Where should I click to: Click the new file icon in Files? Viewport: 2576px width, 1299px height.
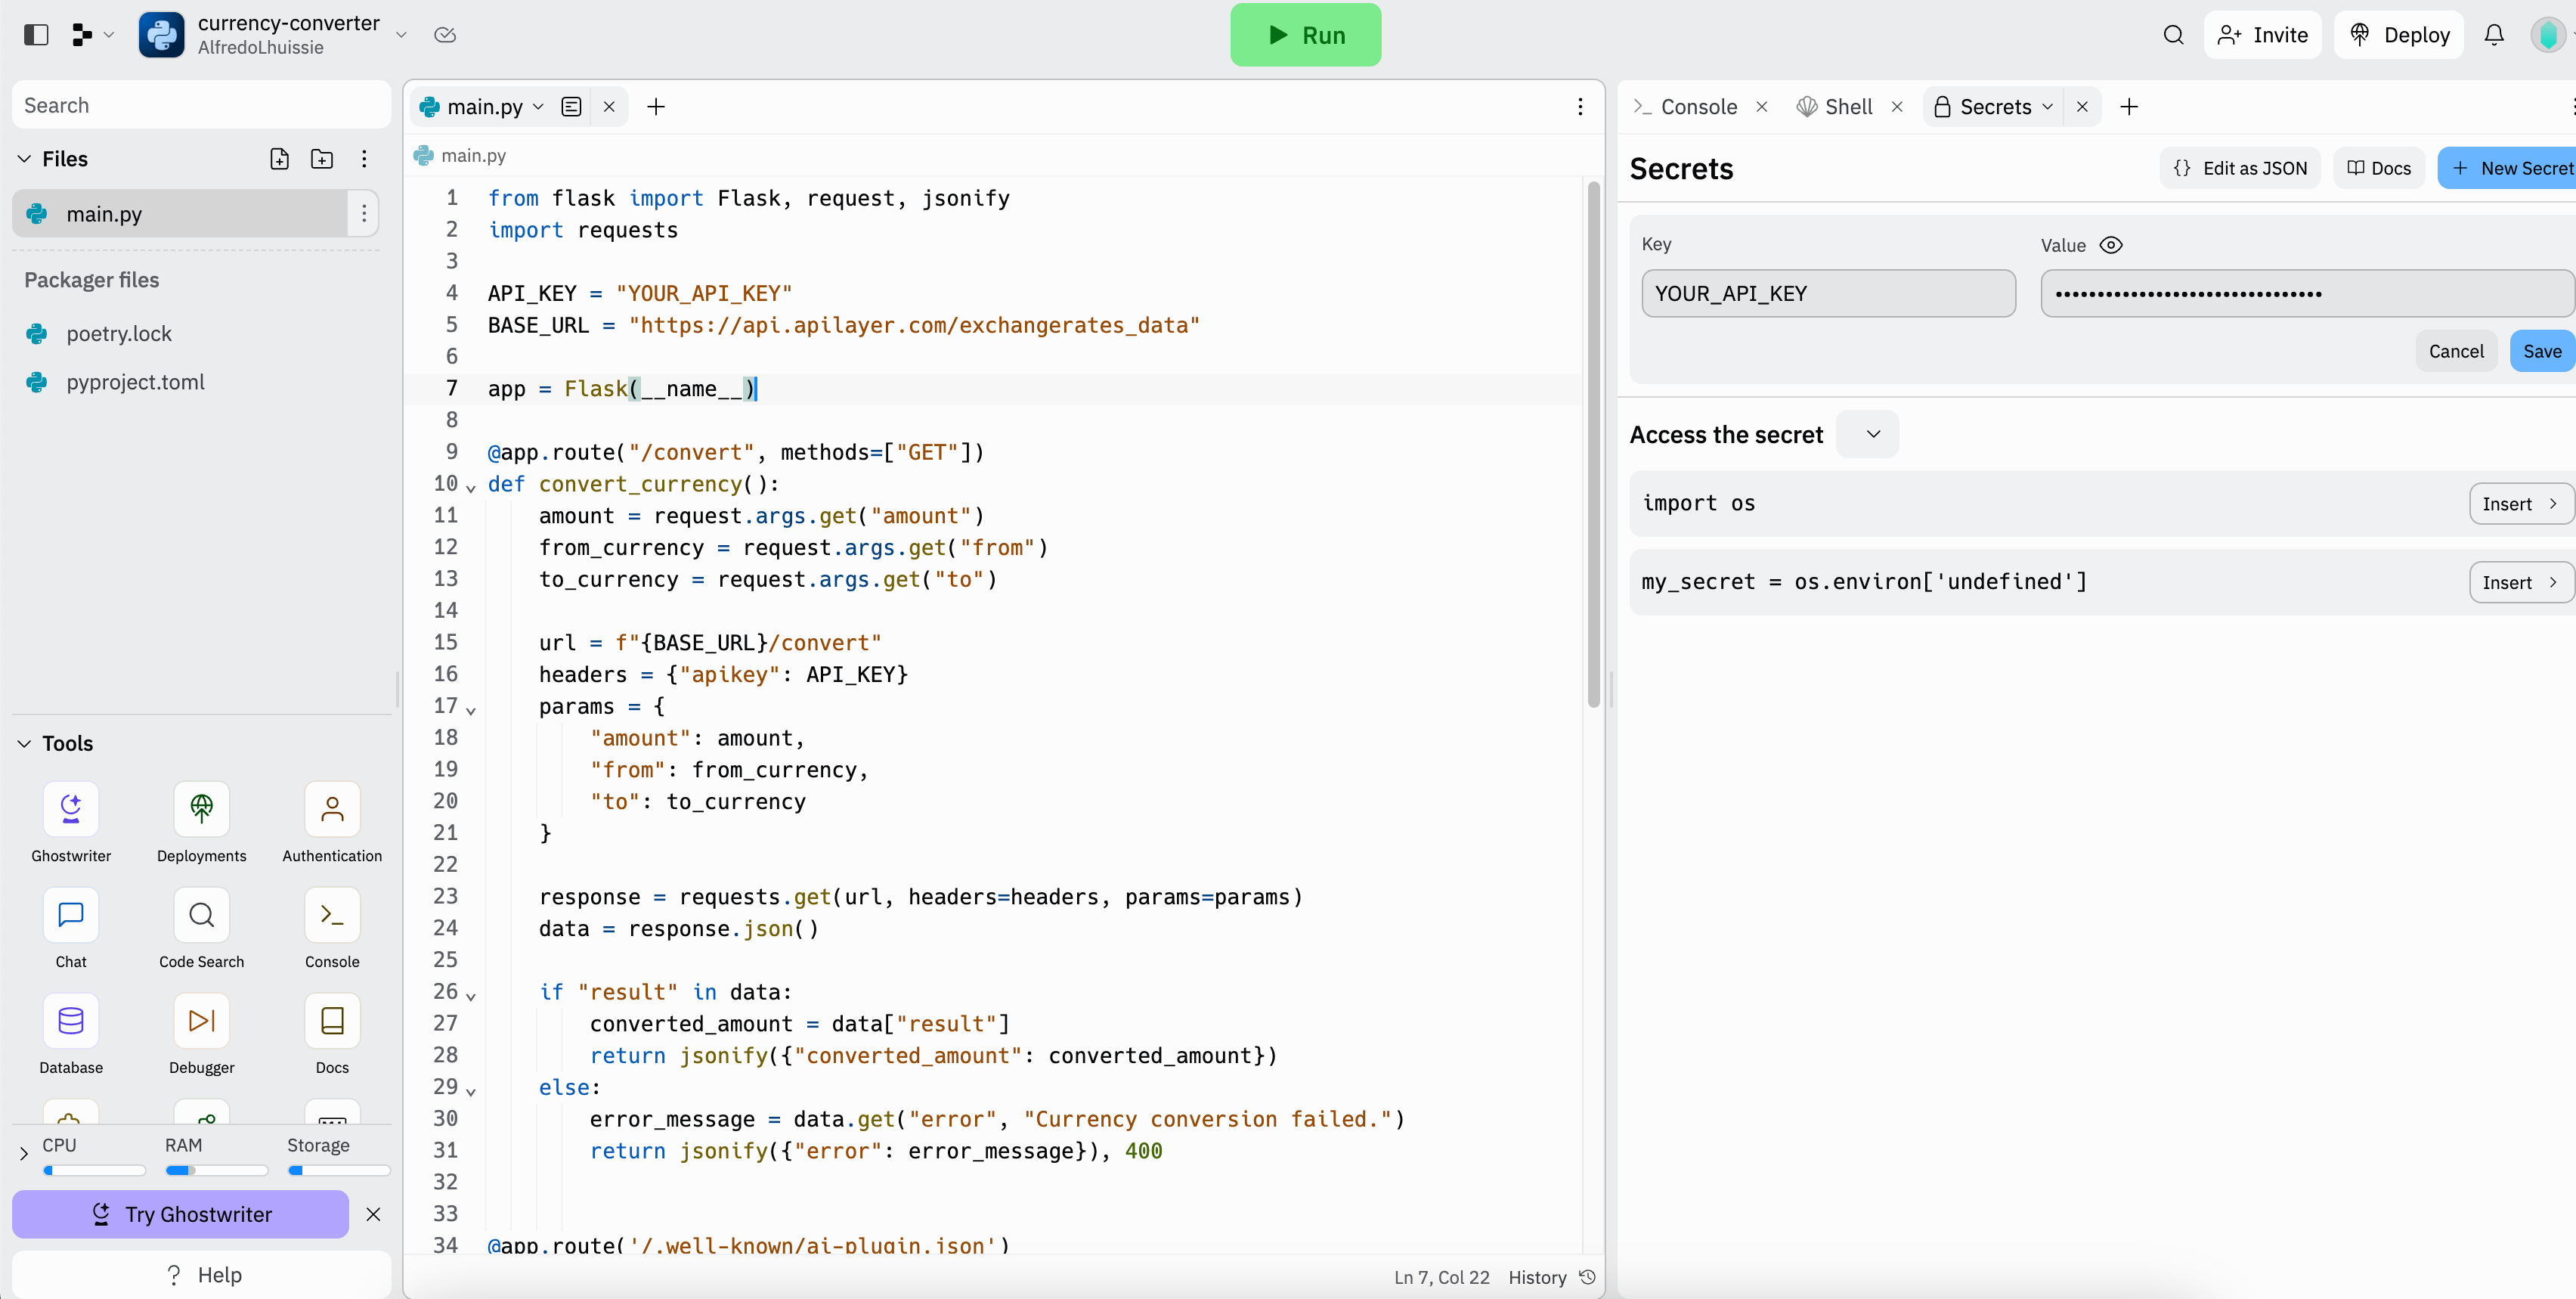coord(280,159)
